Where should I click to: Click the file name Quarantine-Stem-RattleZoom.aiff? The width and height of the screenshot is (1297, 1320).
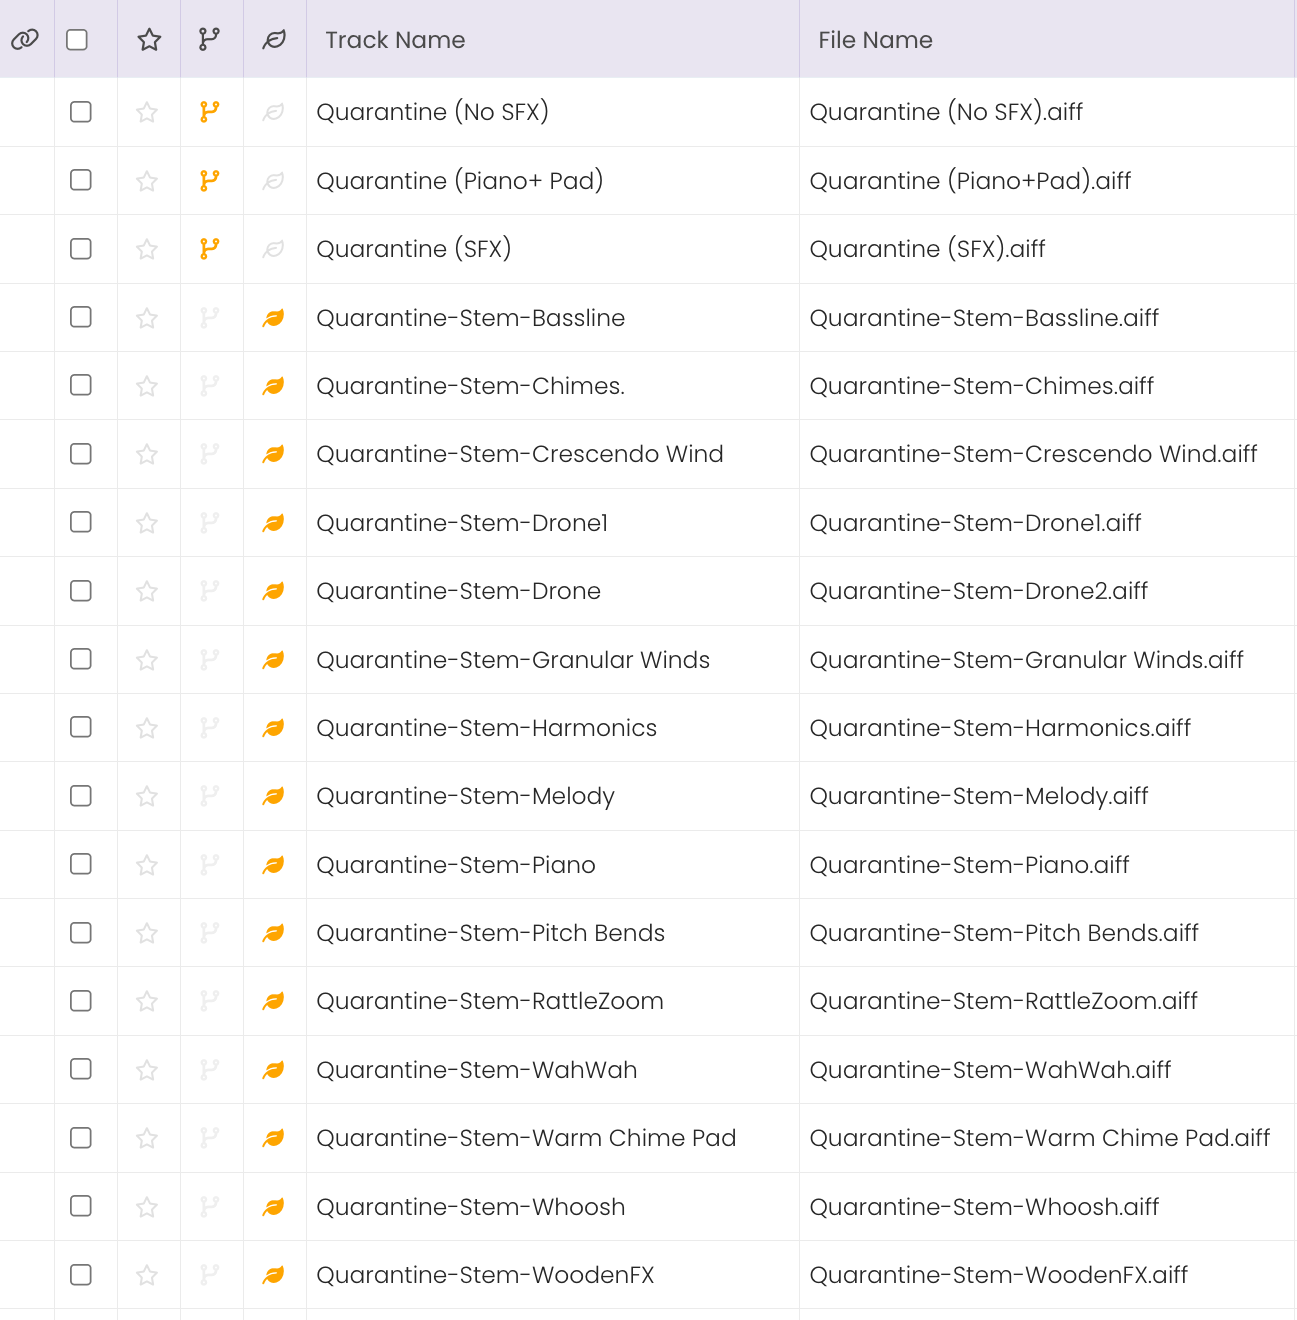tap(1003, 1001)
